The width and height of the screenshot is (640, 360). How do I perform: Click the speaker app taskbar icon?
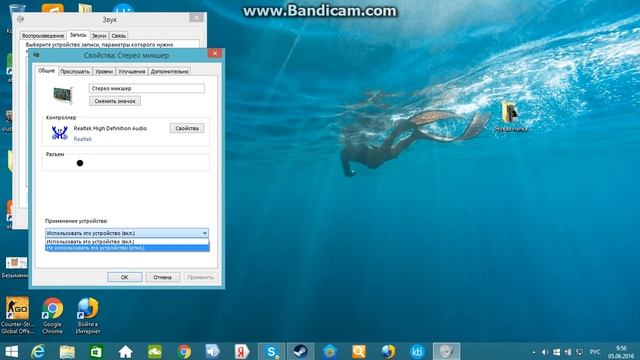tap(213, 352)
